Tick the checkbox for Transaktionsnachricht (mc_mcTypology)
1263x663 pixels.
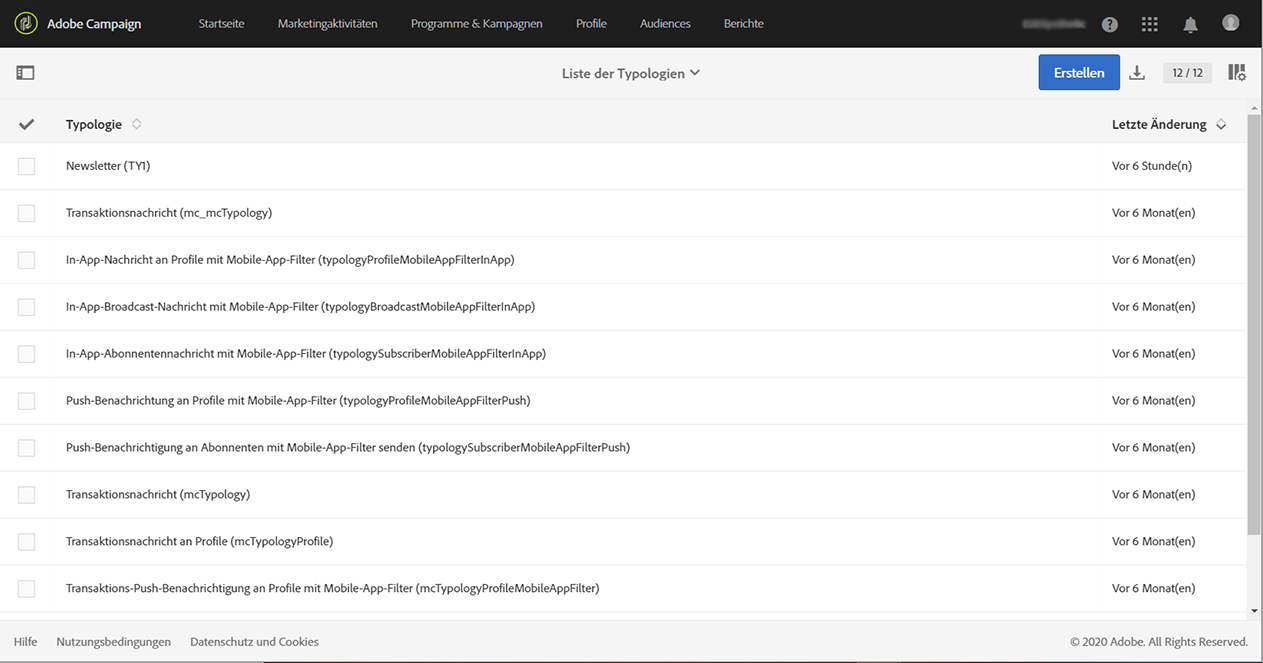[26, 213]
